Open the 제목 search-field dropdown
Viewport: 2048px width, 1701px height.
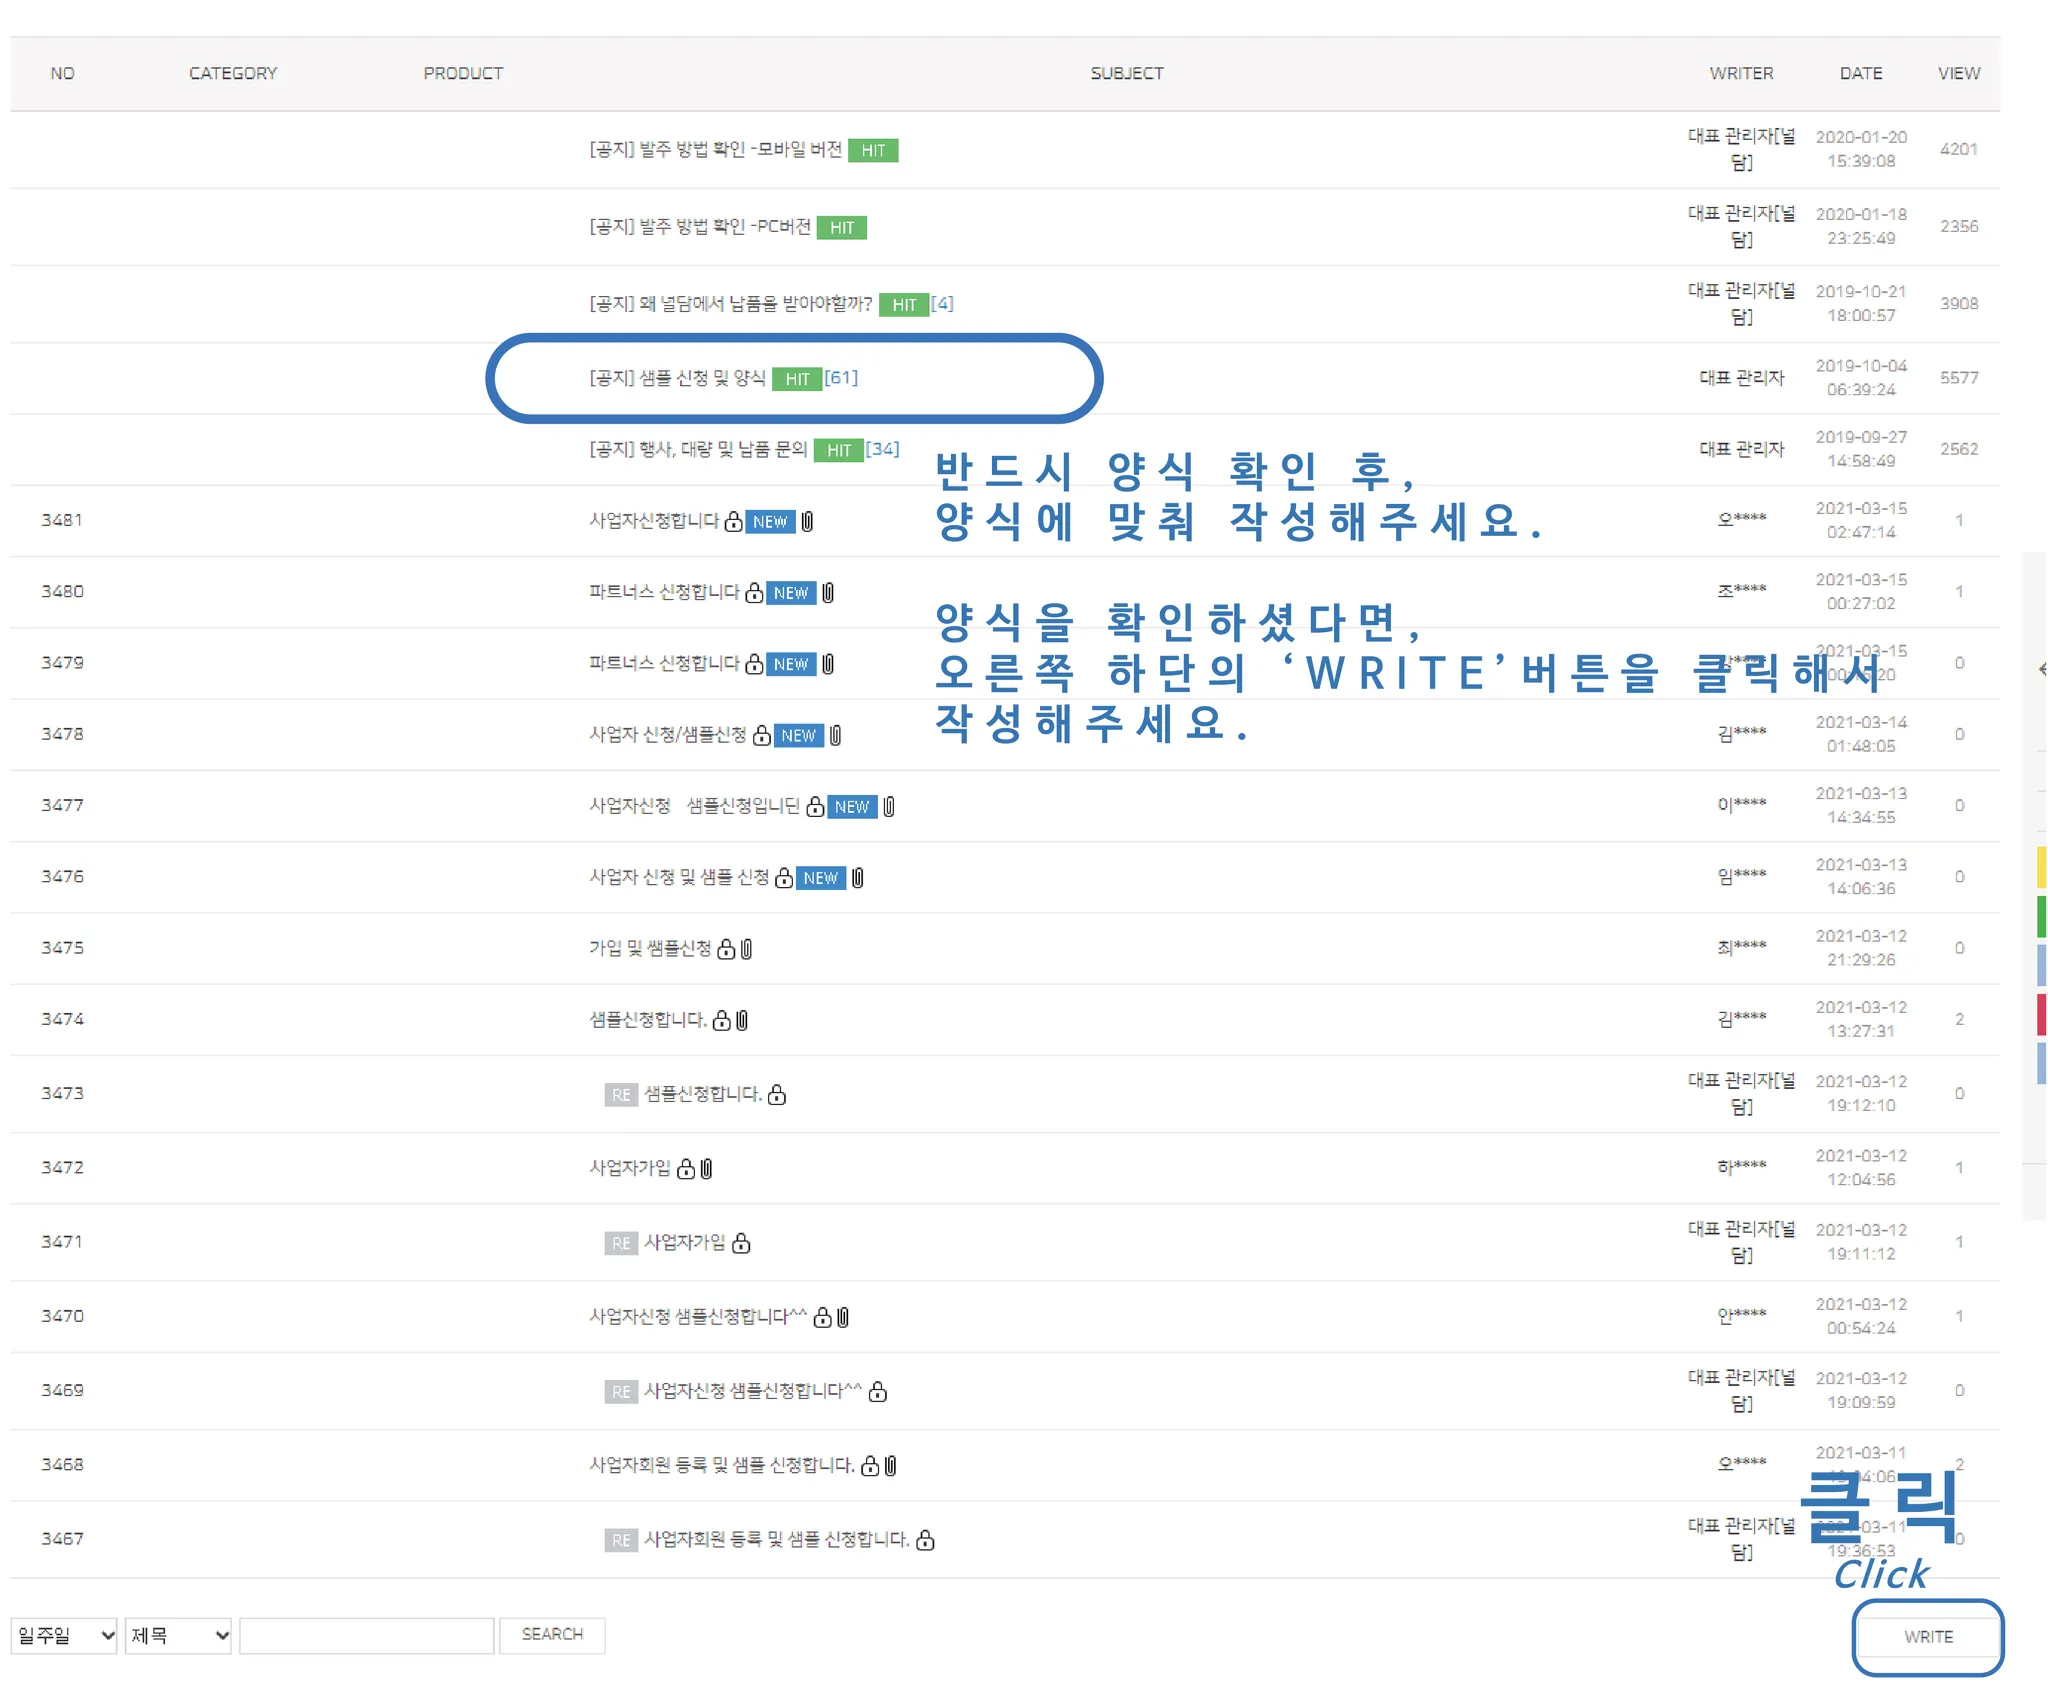(178, 1636)
